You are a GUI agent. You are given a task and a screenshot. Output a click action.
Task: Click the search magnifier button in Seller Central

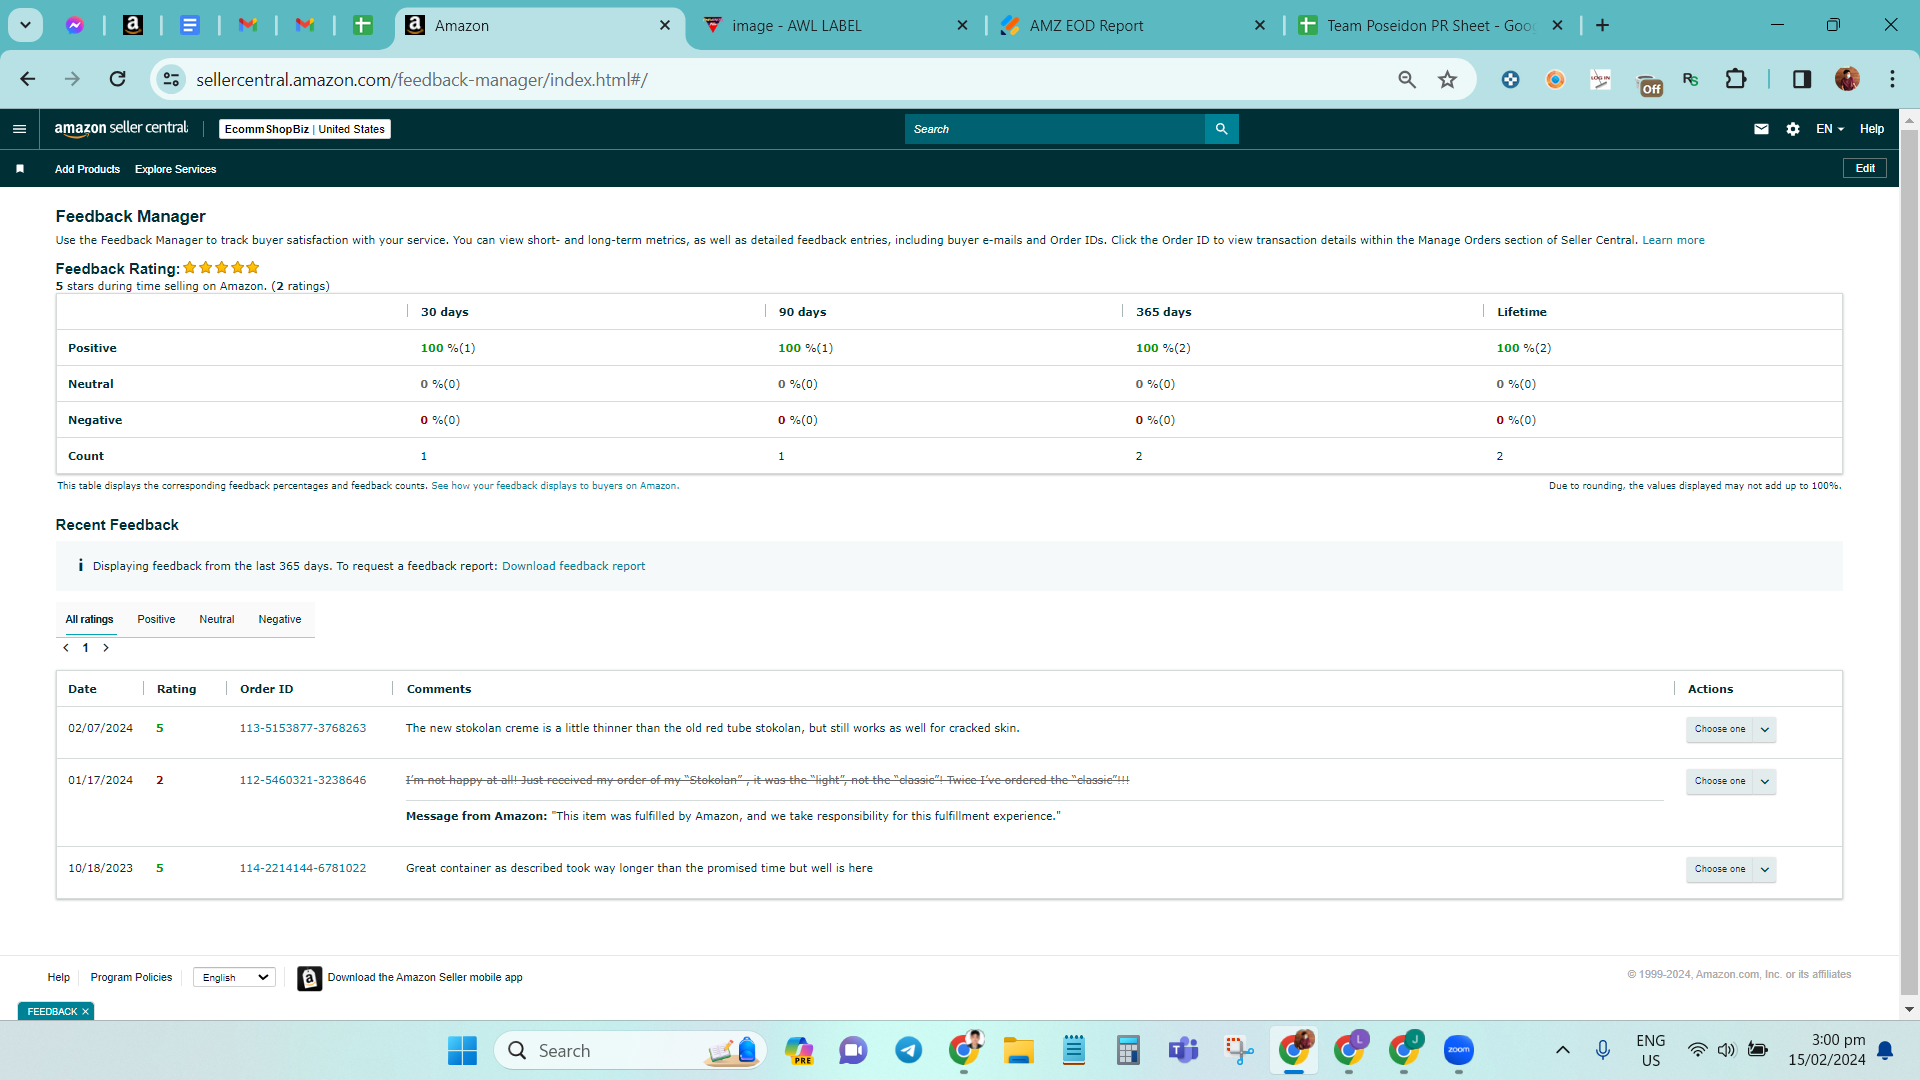[x=1221, y=129]
